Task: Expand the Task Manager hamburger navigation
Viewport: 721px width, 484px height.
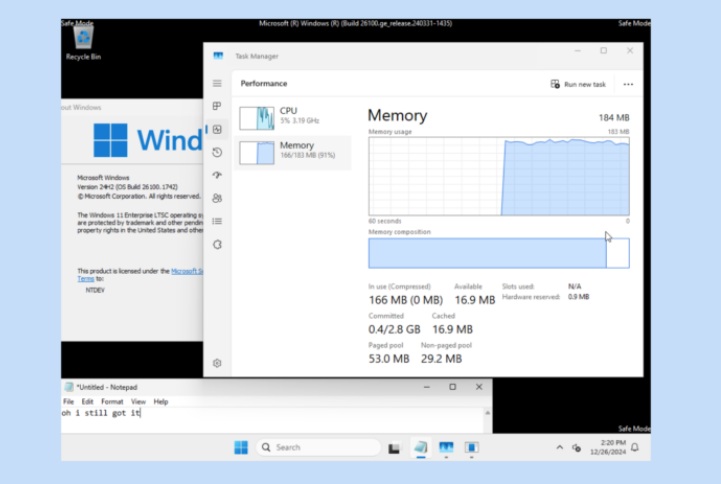Action: click(x=217, y=84)
